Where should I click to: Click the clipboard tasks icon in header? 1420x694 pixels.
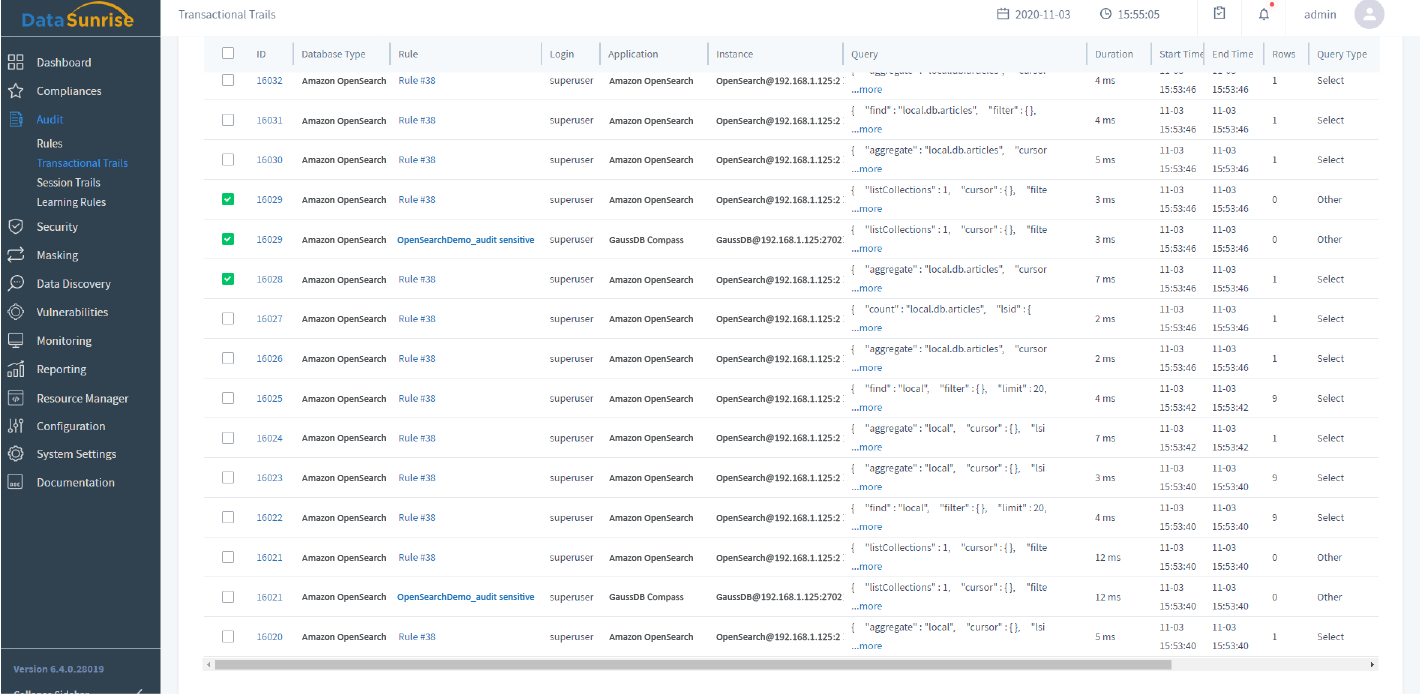[x=1219, y=14]
